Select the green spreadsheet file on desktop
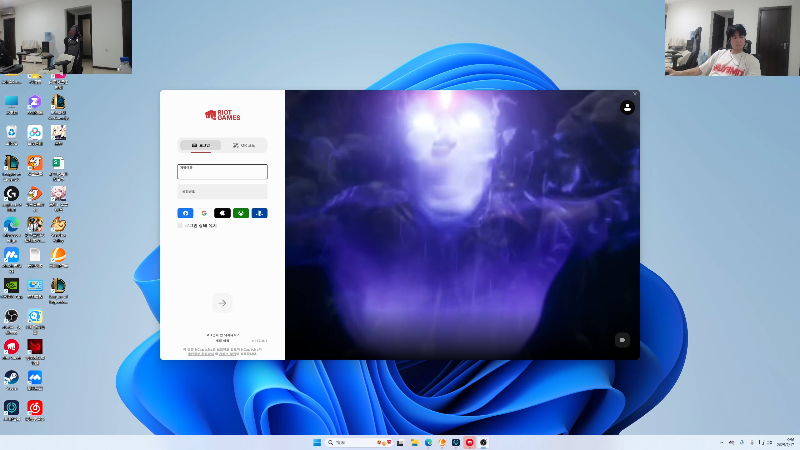The width and height of the screenshot is (800, 450). 58,167
